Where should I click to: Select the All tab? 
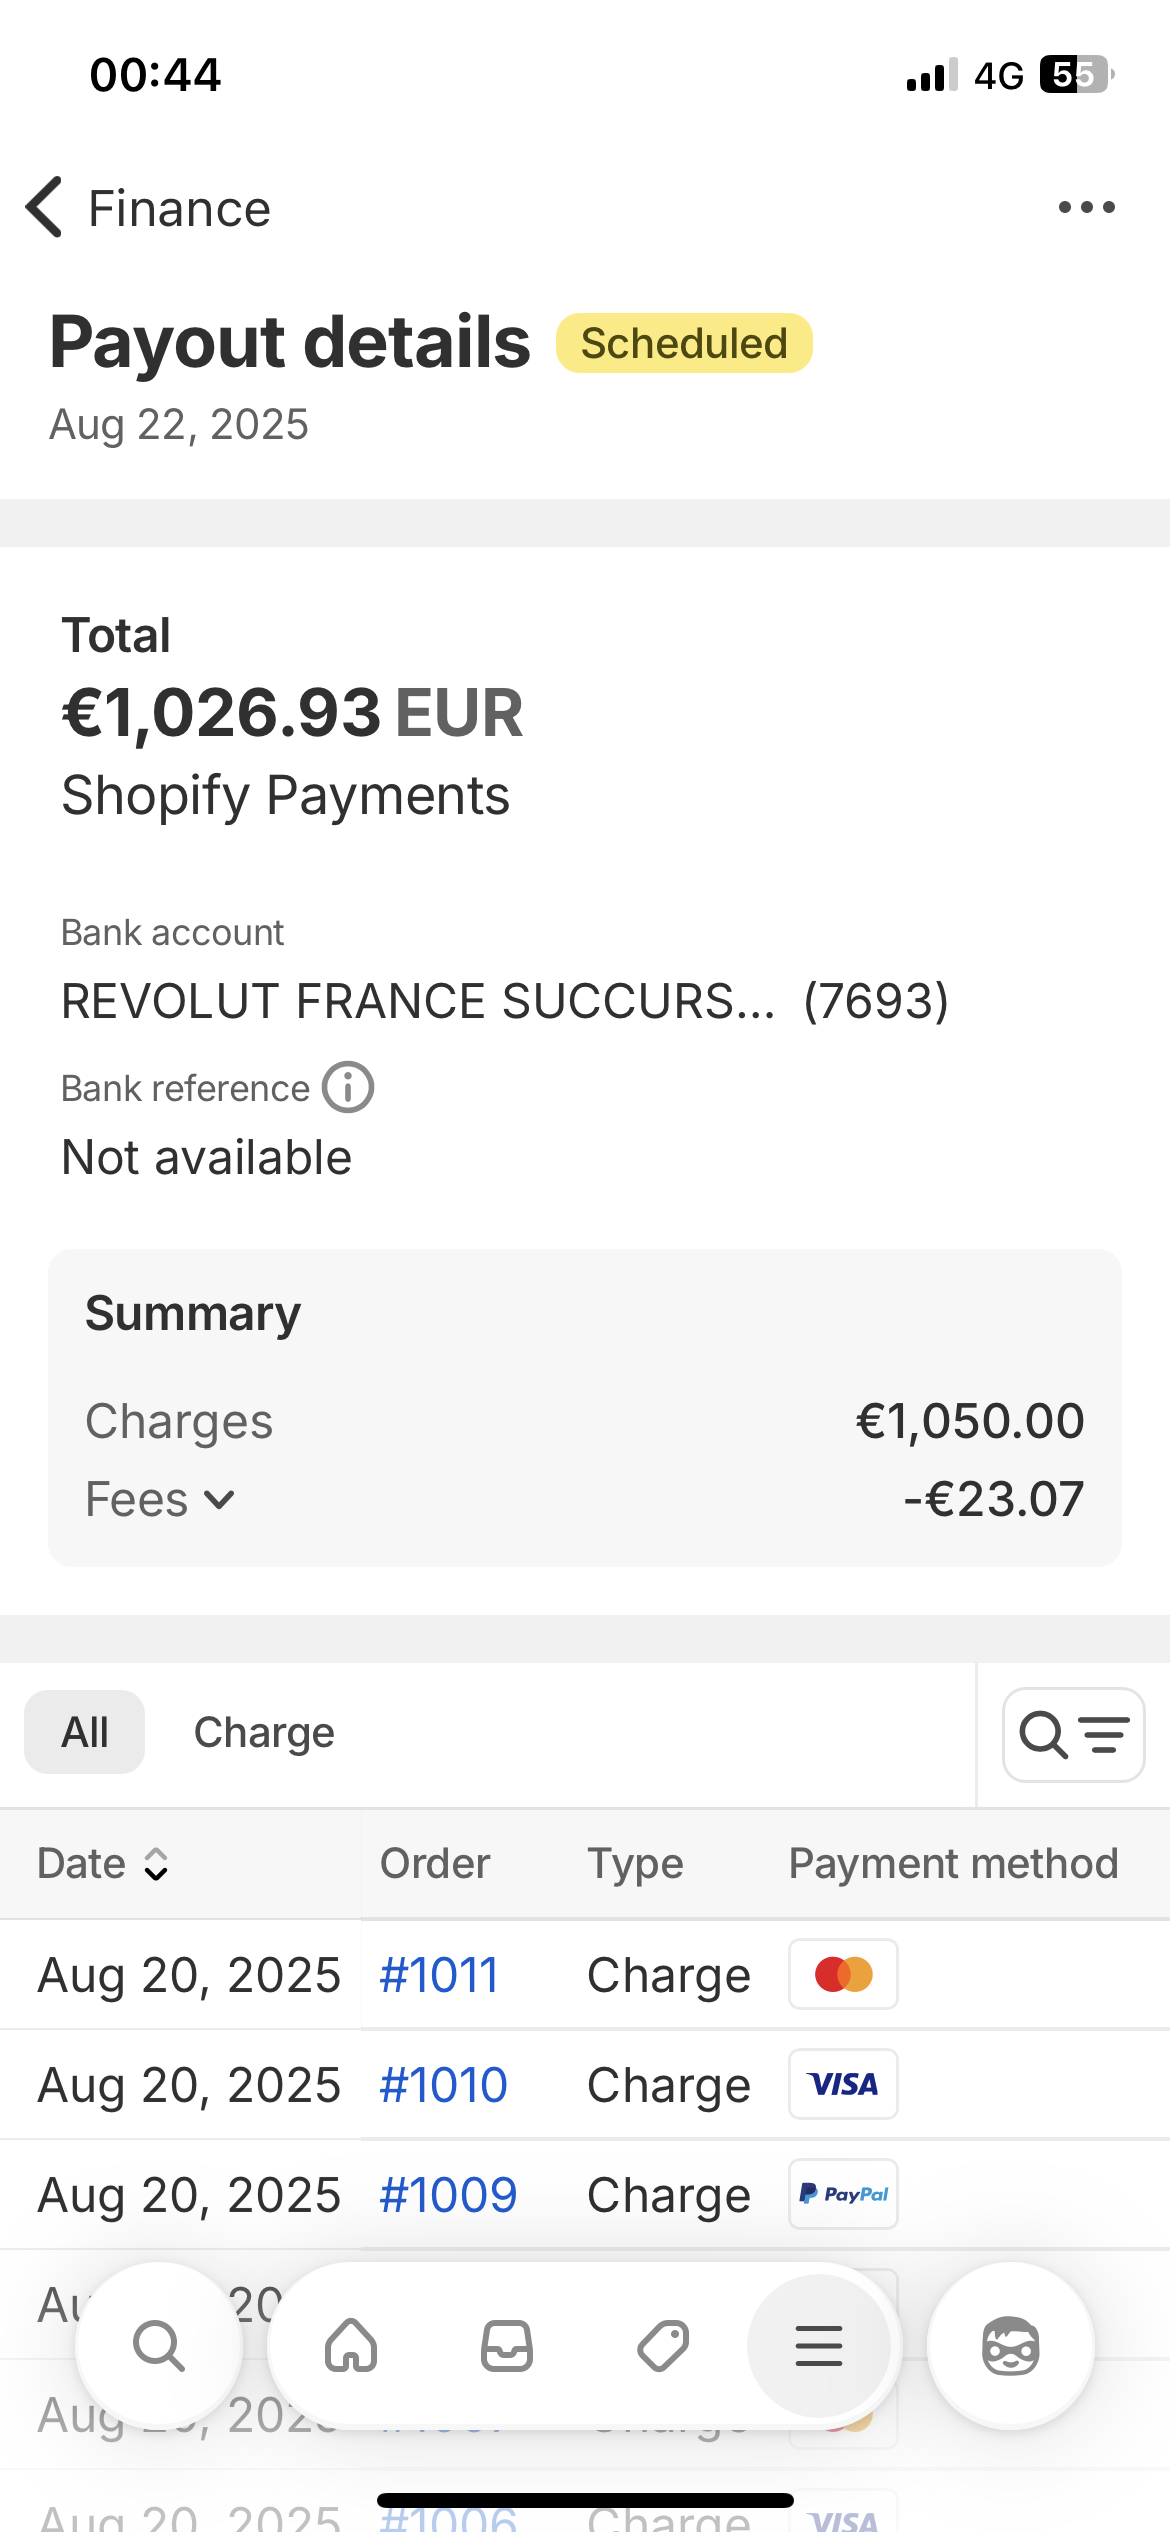click(85, 1733)
